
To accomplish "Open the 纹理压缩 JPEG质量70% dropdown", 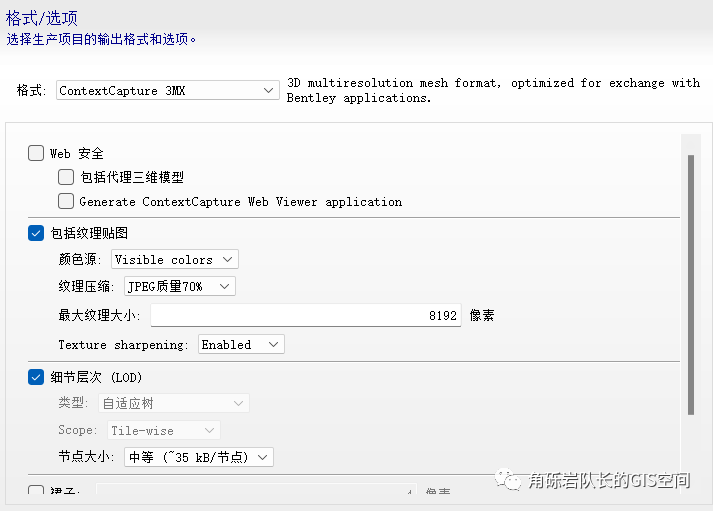I will [179, 287].
